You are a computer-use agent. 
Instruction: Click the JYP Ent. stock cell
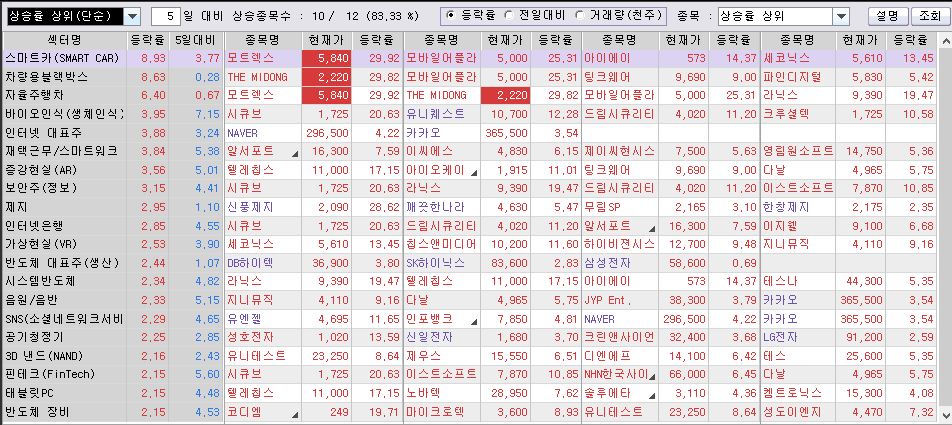[620, 300]
